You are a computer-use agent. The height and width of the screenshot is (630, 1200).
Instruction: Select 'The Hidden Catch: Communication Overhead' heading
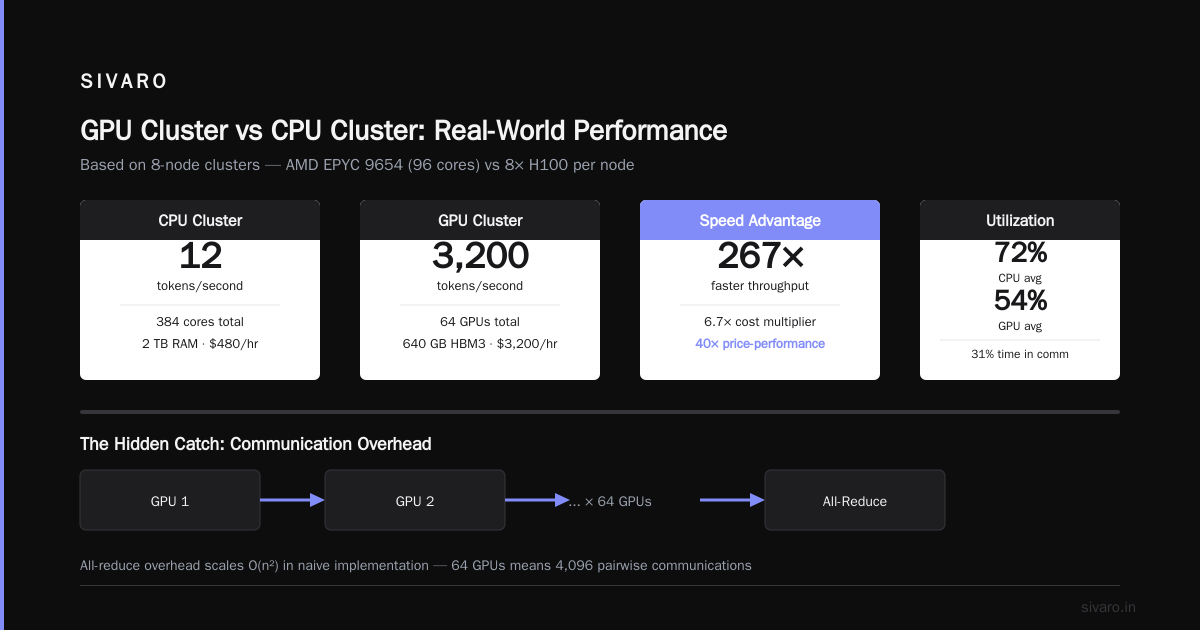point(256,443)
